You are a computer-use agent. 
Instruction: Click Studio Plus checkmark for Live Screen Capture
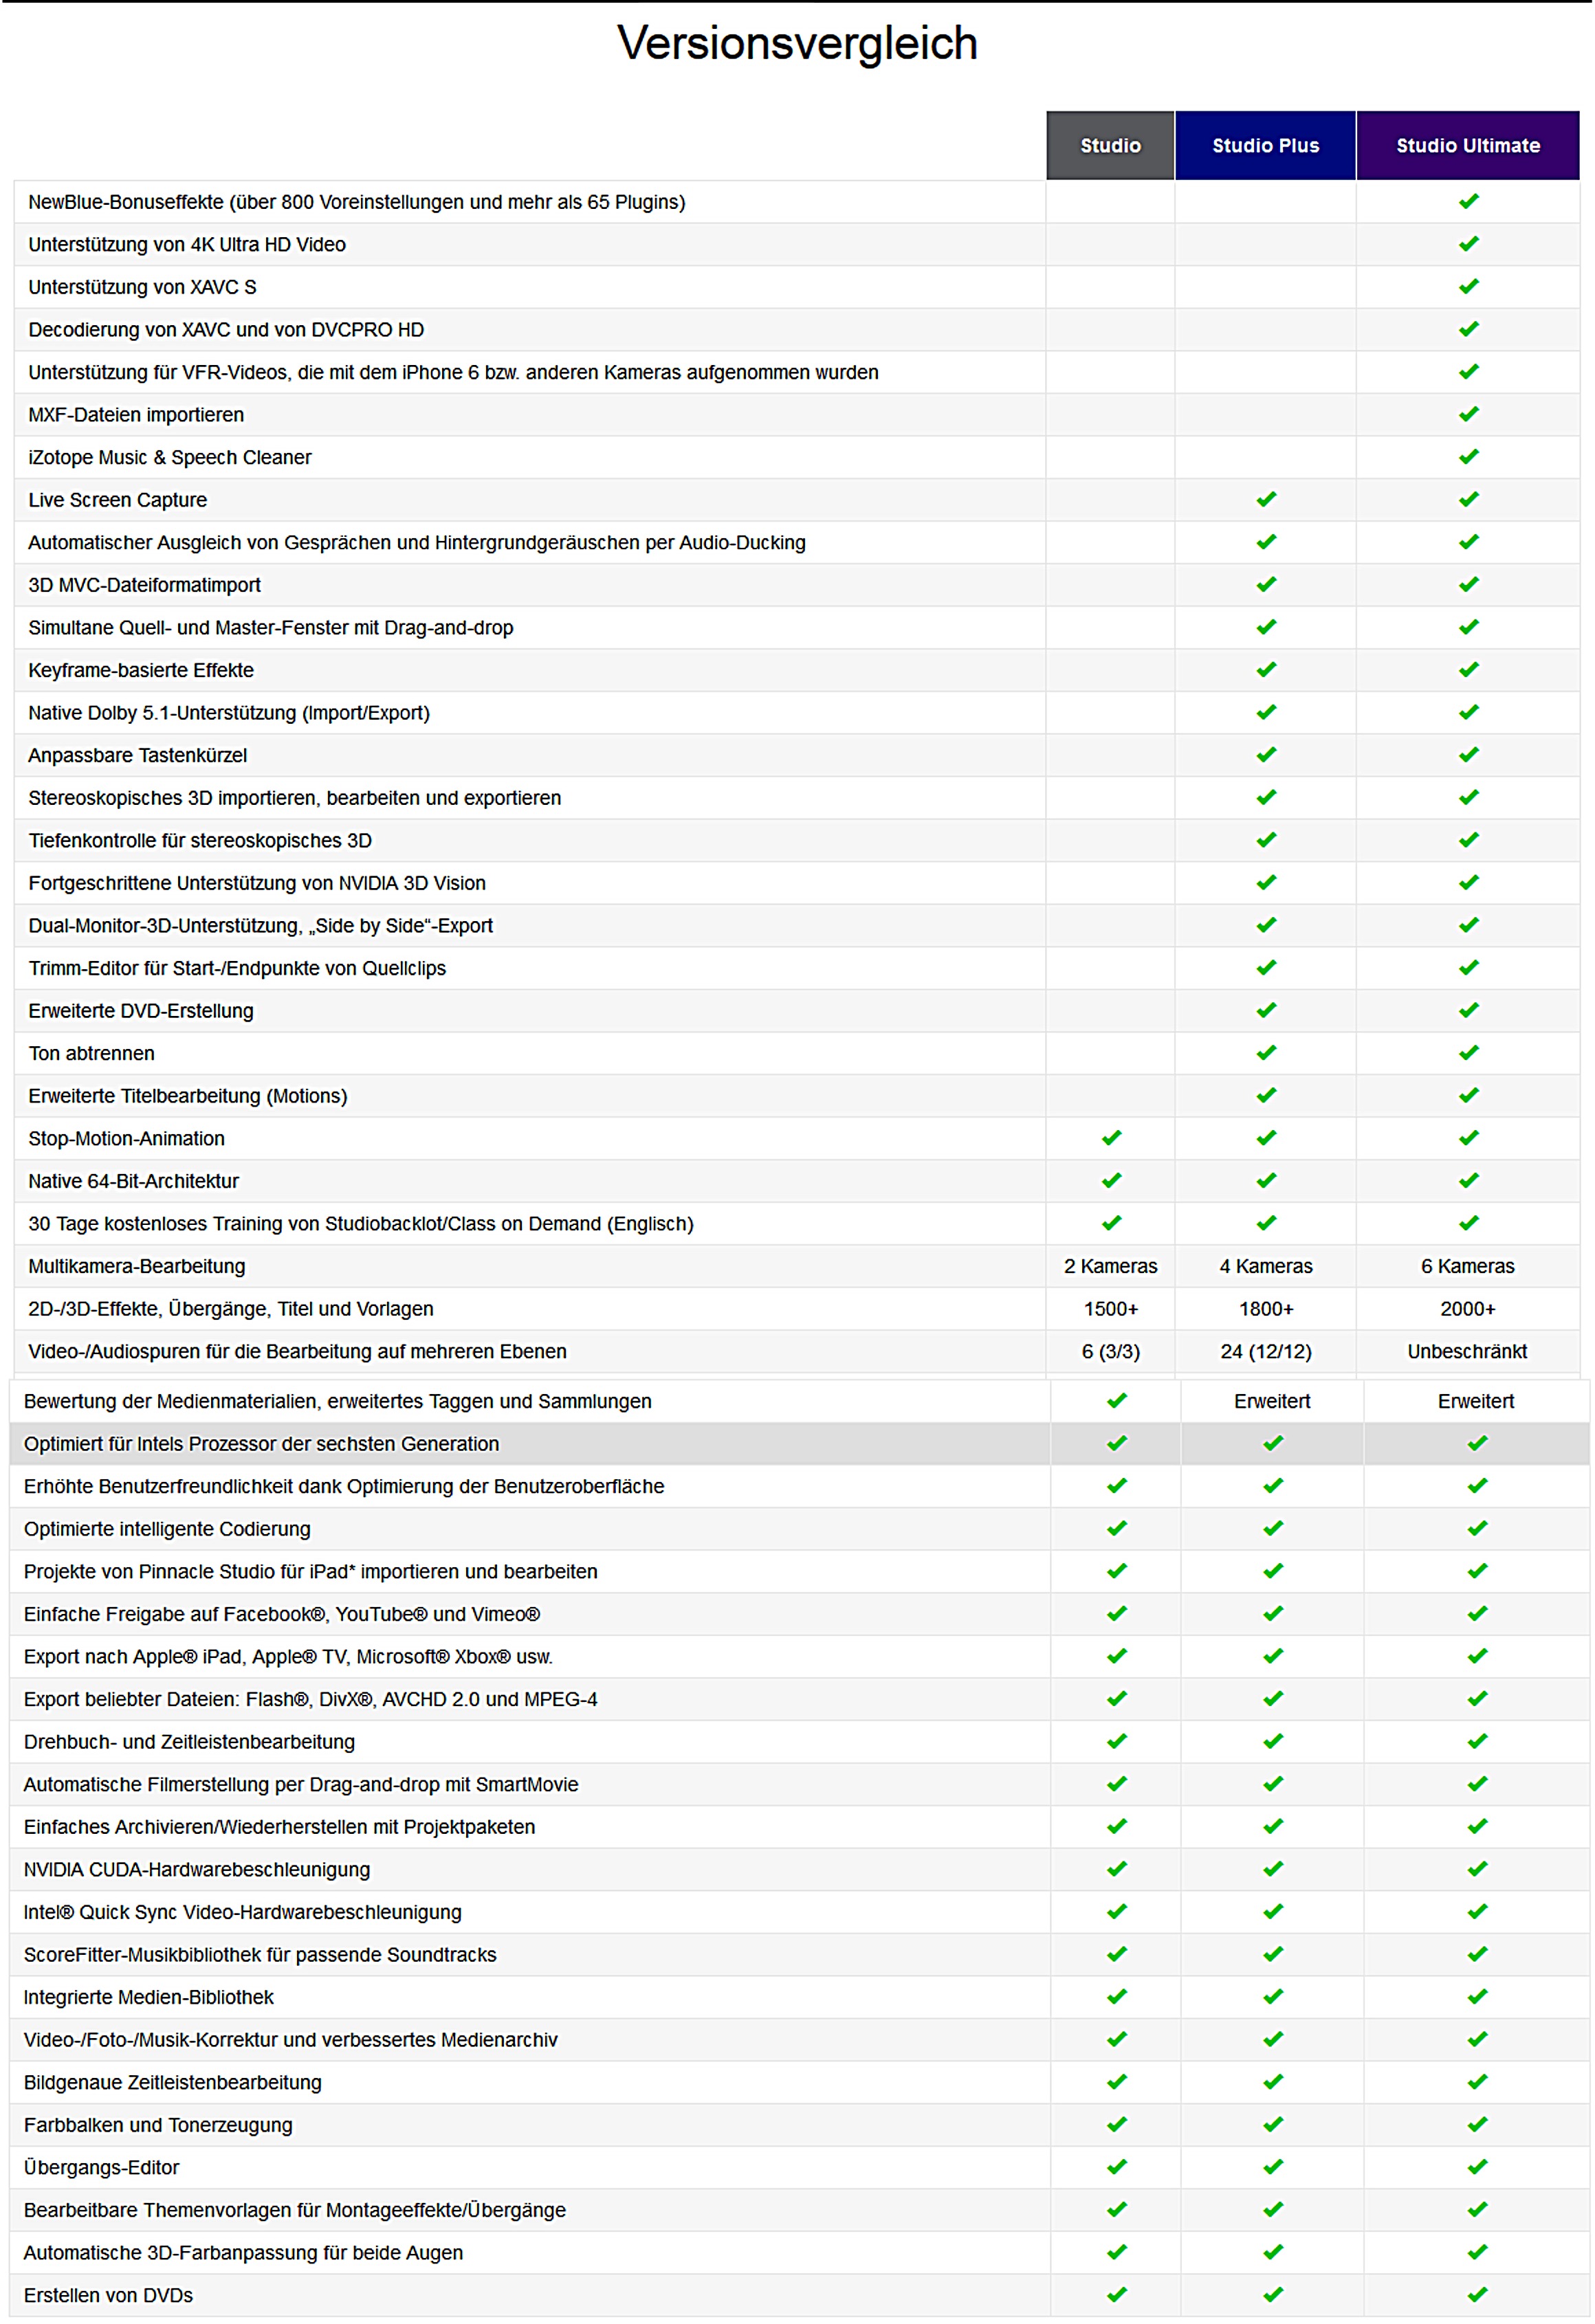point(1266,499)
